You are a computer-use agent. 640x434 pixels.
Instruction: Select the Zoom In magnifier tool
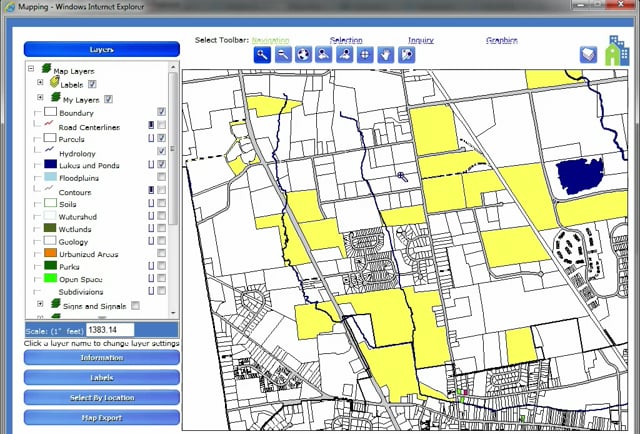point(262,55)
